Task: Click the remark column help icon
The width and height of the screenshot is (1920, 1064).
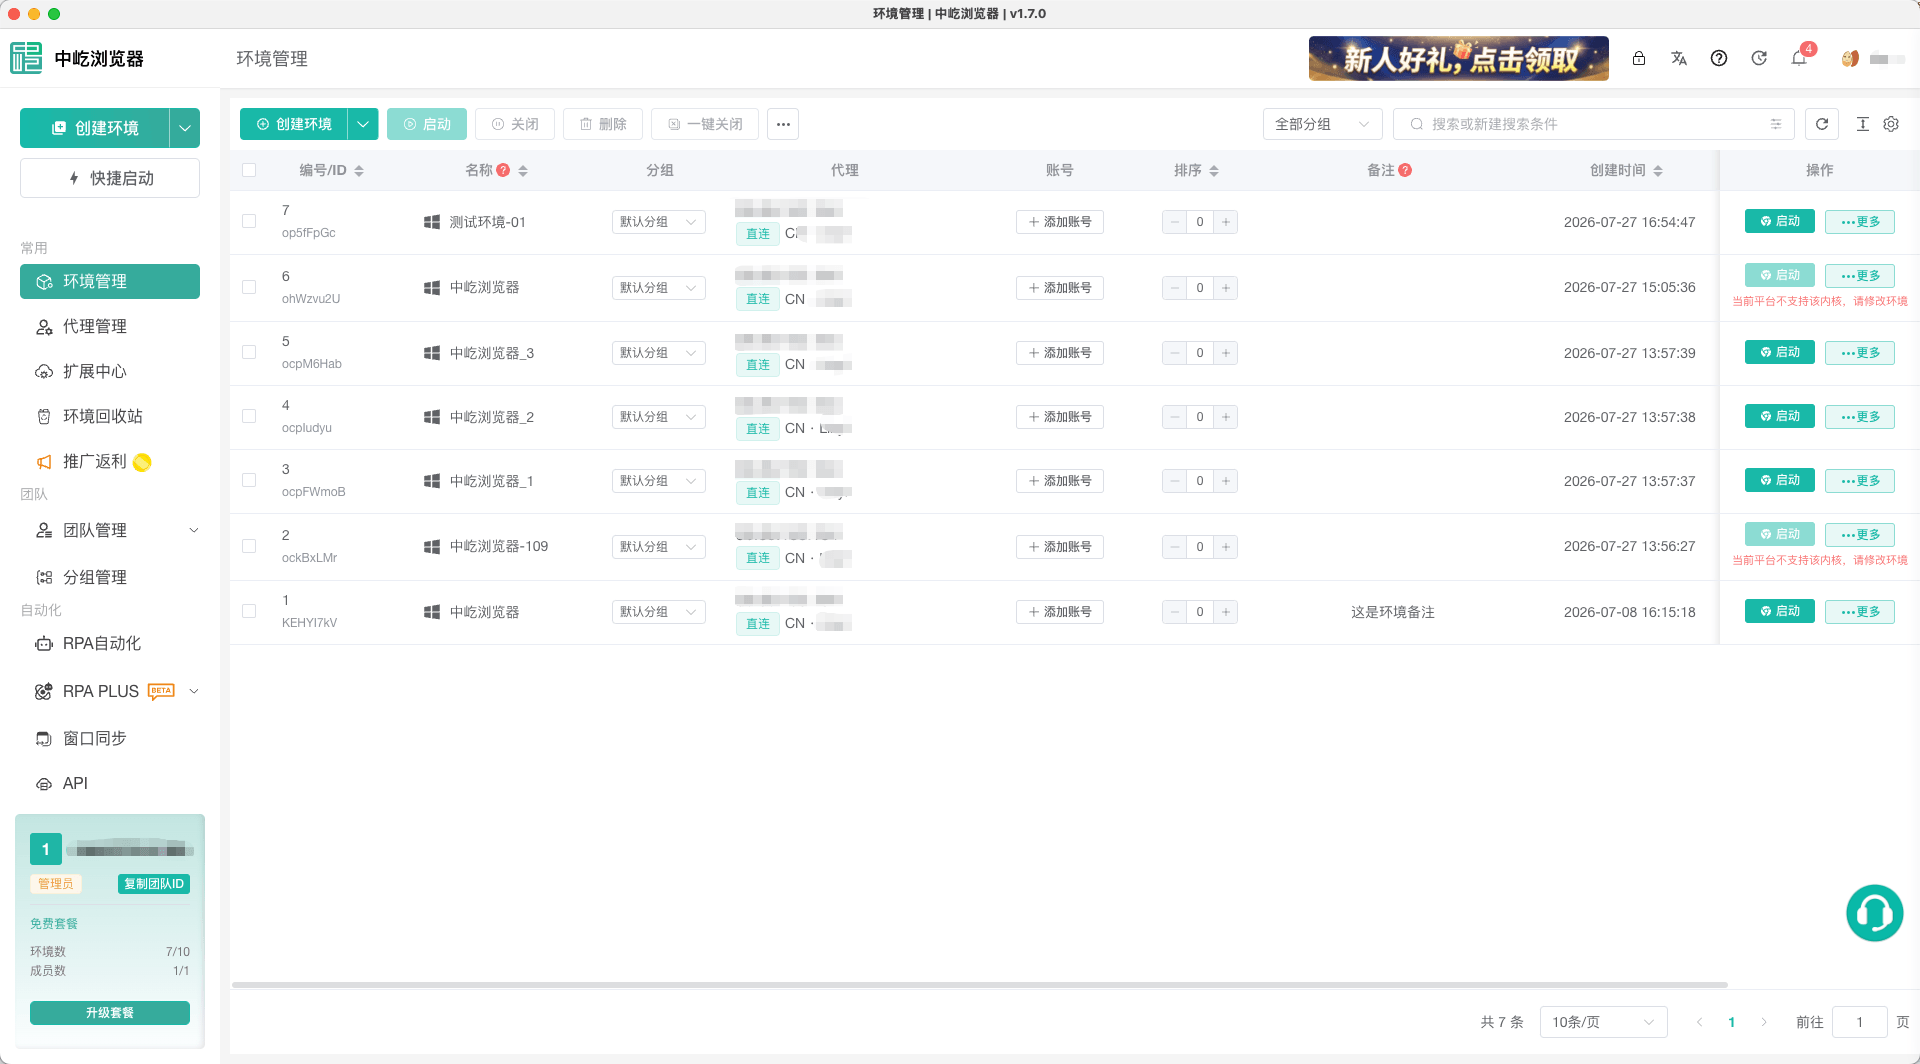Action: click(x=1405, y=170)
